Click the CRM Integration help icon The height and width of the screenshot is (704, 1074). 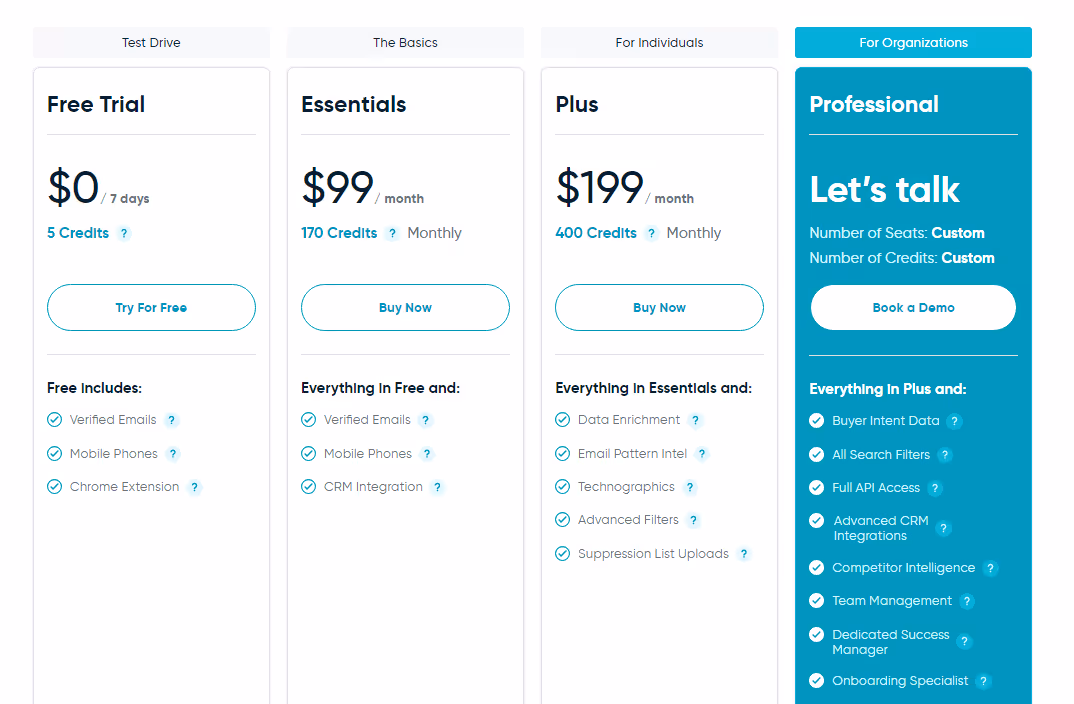[x=437, y=487]
